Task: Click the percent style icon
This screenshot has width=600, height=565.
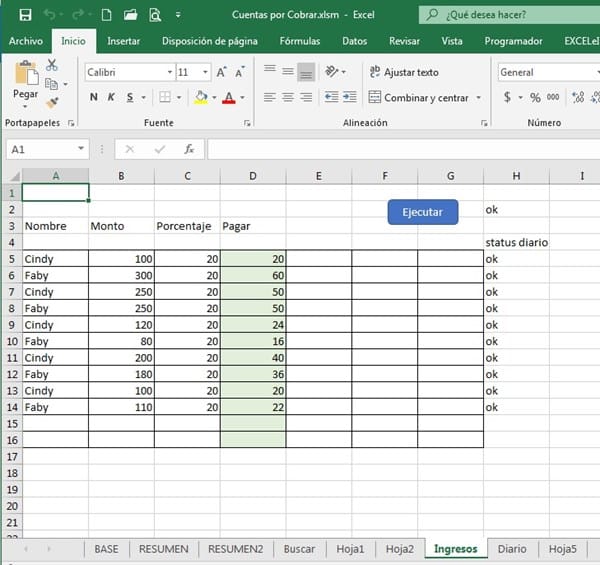Action: click(x=535, y=97)
